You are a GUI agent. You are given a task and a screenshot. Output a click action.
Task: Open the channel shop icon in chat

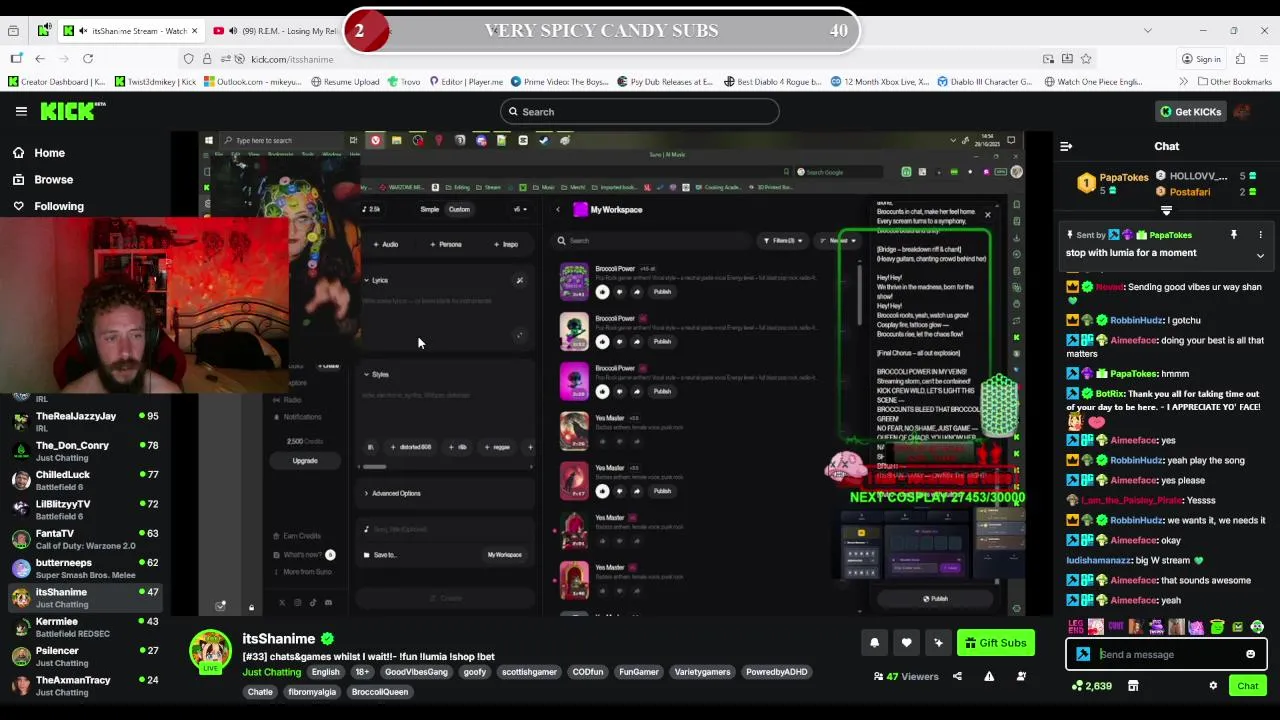click(1133, 686)
